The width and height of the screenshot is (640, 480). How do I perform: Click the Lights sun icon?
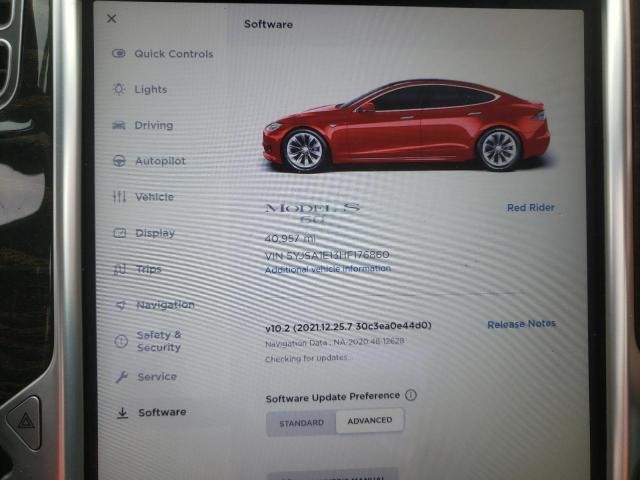pyautogui.click(x=119, y=90)
